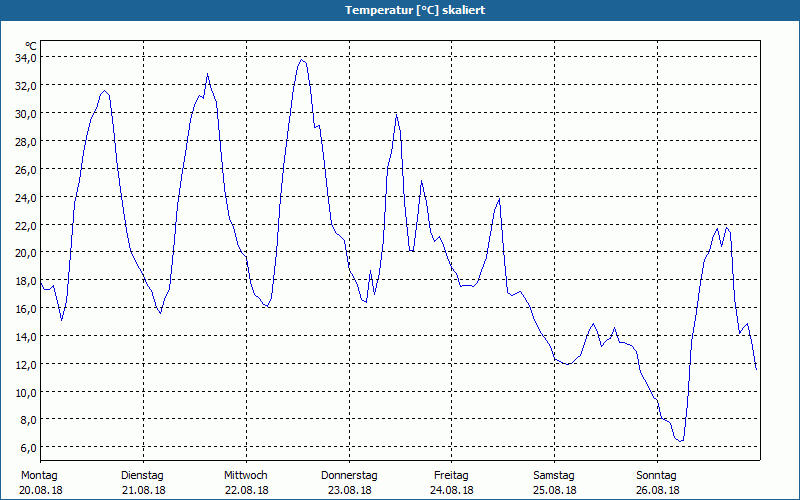Click the 24.08.18 date label

(452, 490)
